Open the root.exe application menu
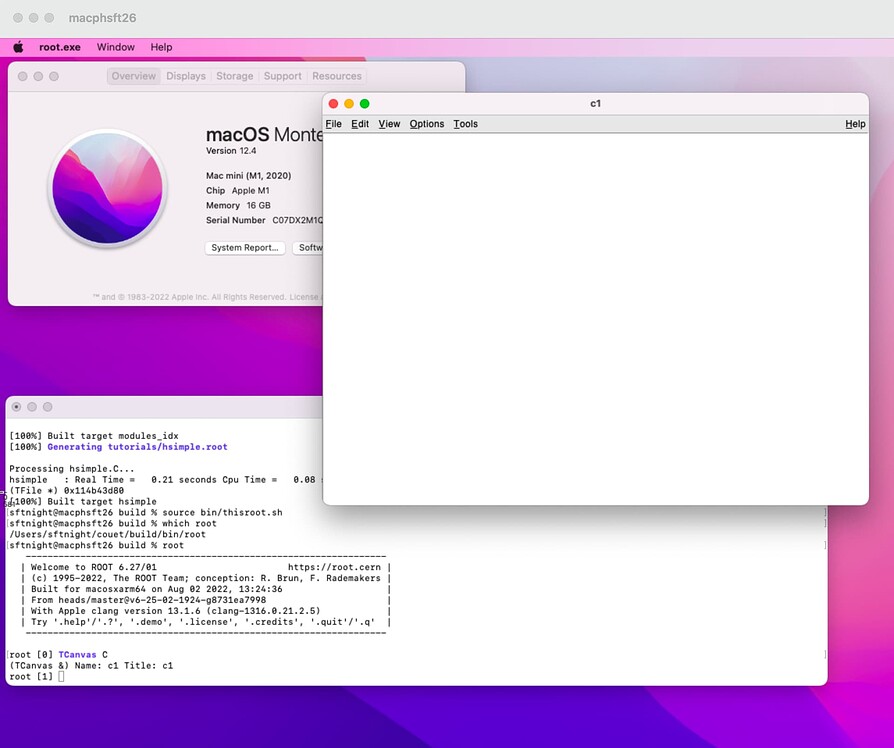This screenshot has width=894, height=748. pyautogui.click(x=60, y=47)
